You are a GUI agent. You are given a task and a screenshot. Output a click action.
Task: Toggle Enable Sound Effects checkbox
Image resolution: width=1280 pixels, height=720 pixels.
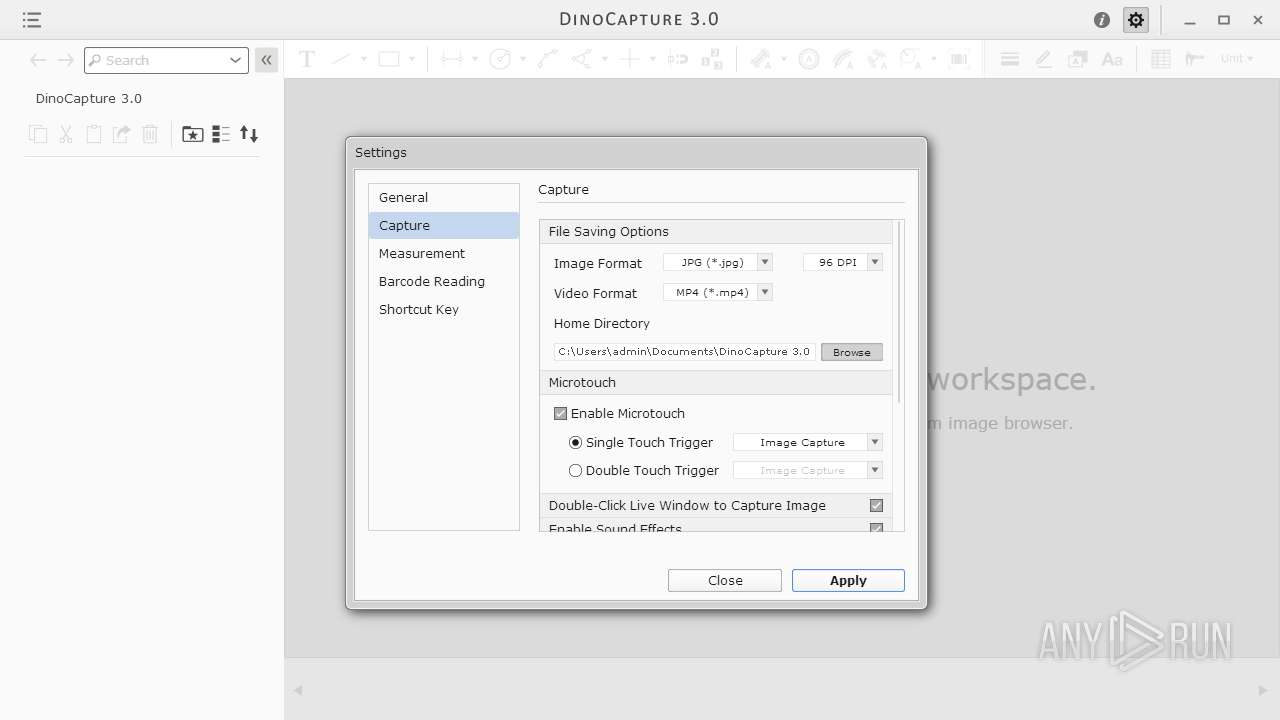[x=876, y=528]
